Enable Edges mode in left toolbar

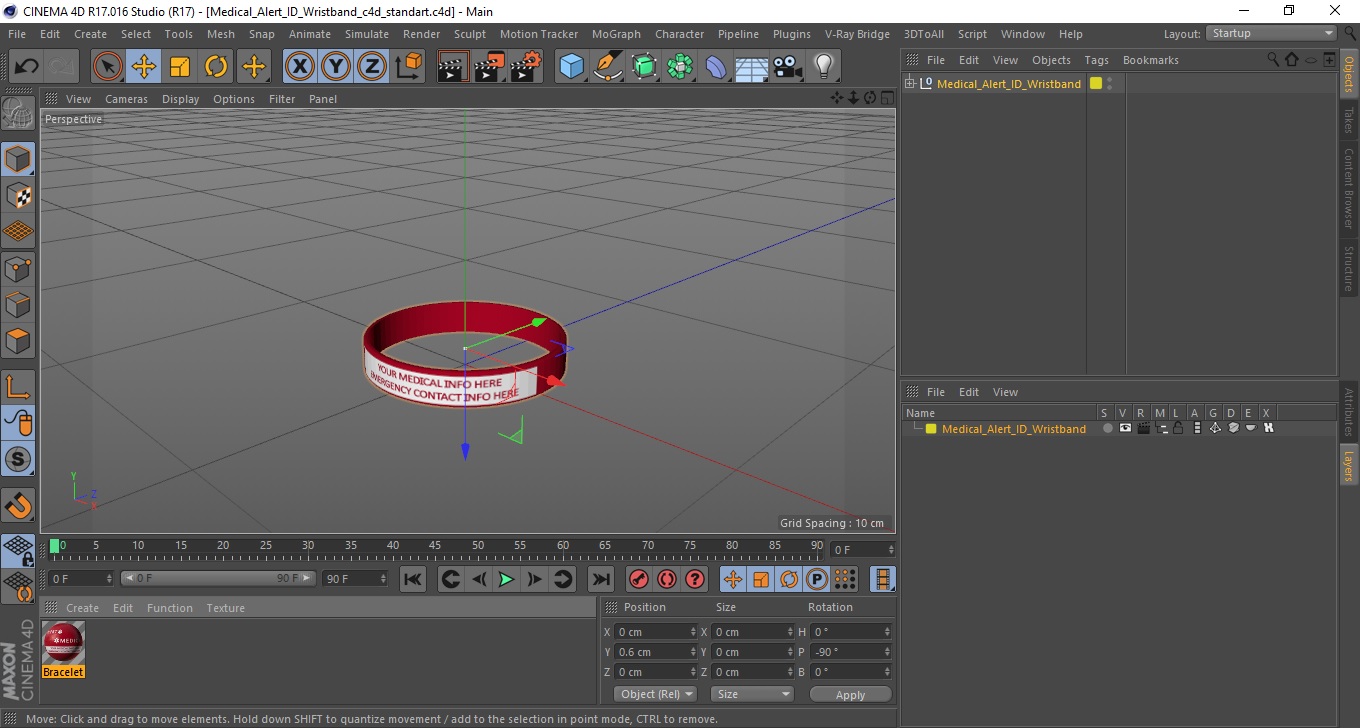18,304
